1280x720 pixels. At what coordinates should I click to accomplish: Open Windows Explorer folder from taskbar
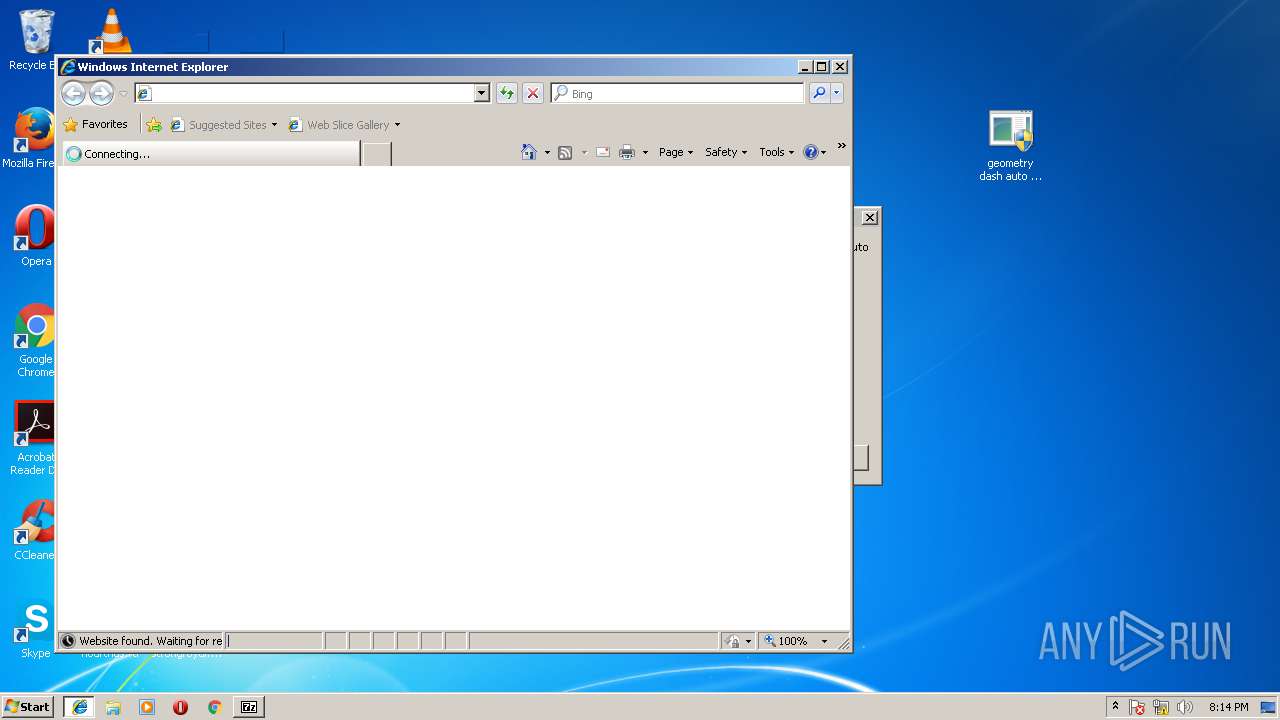tap(113, 707)
